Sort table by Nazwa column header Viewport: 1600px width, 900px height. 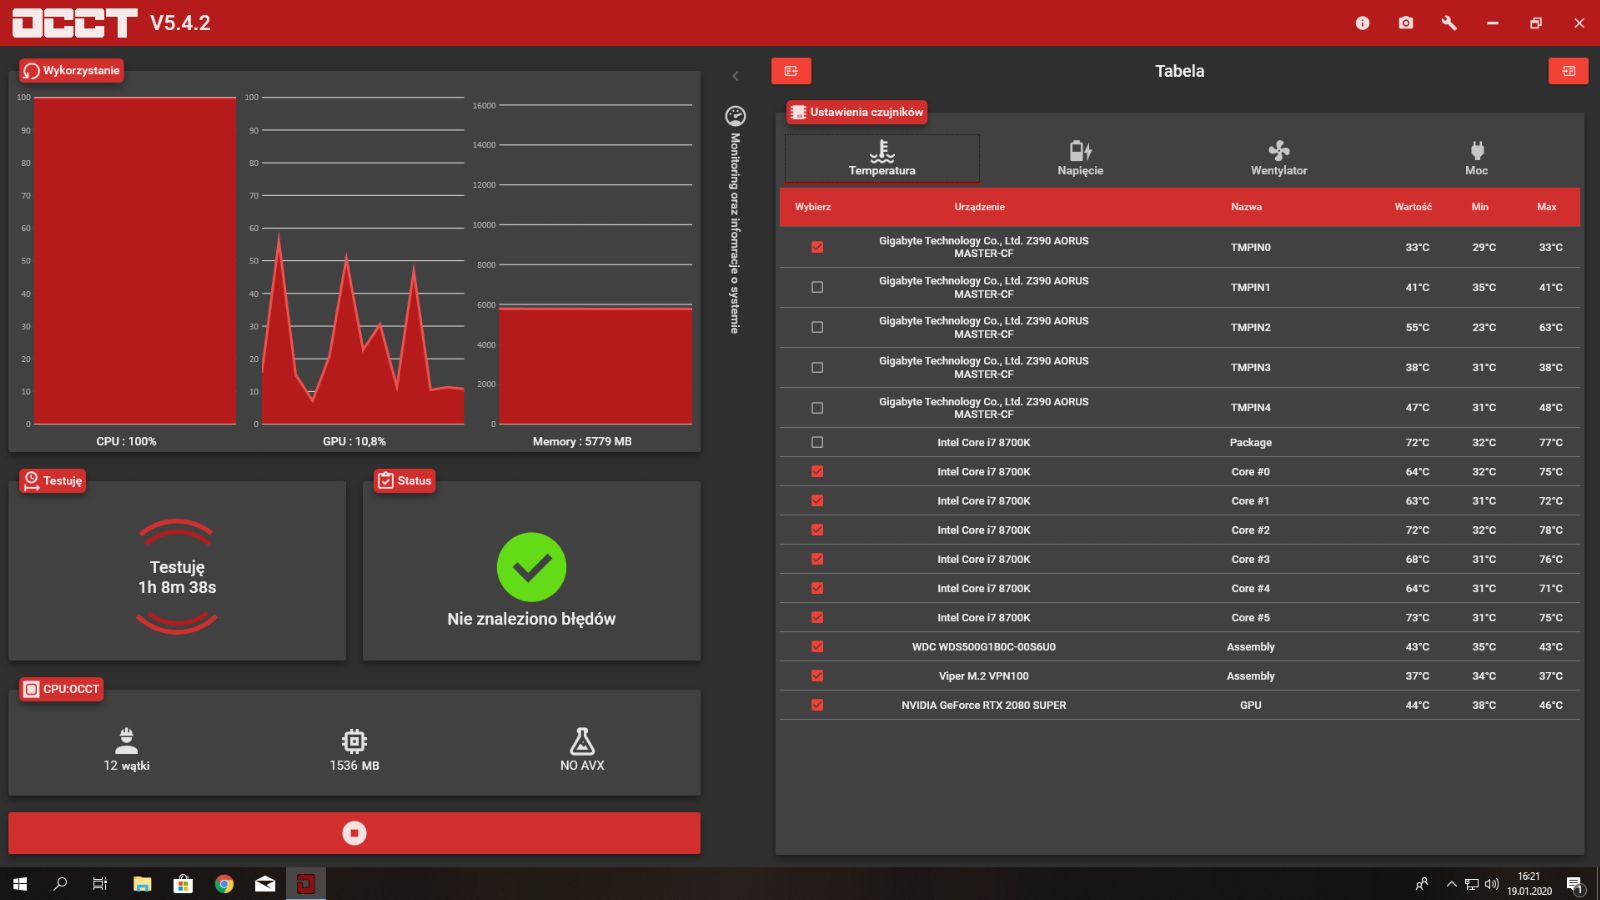pyautogui.click(x=1246, y=207)
